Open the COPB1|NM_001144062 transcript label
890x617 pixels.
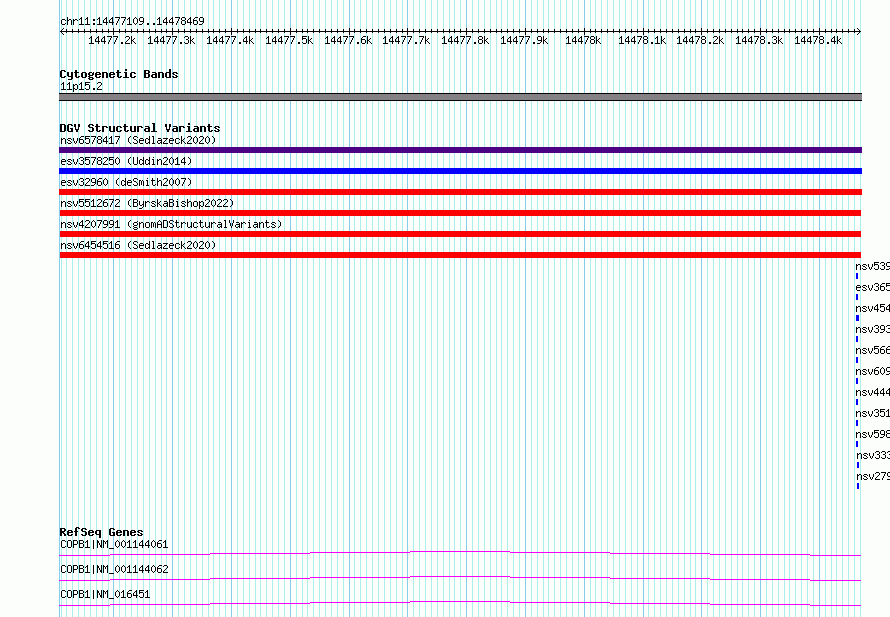tap(114, 569)
